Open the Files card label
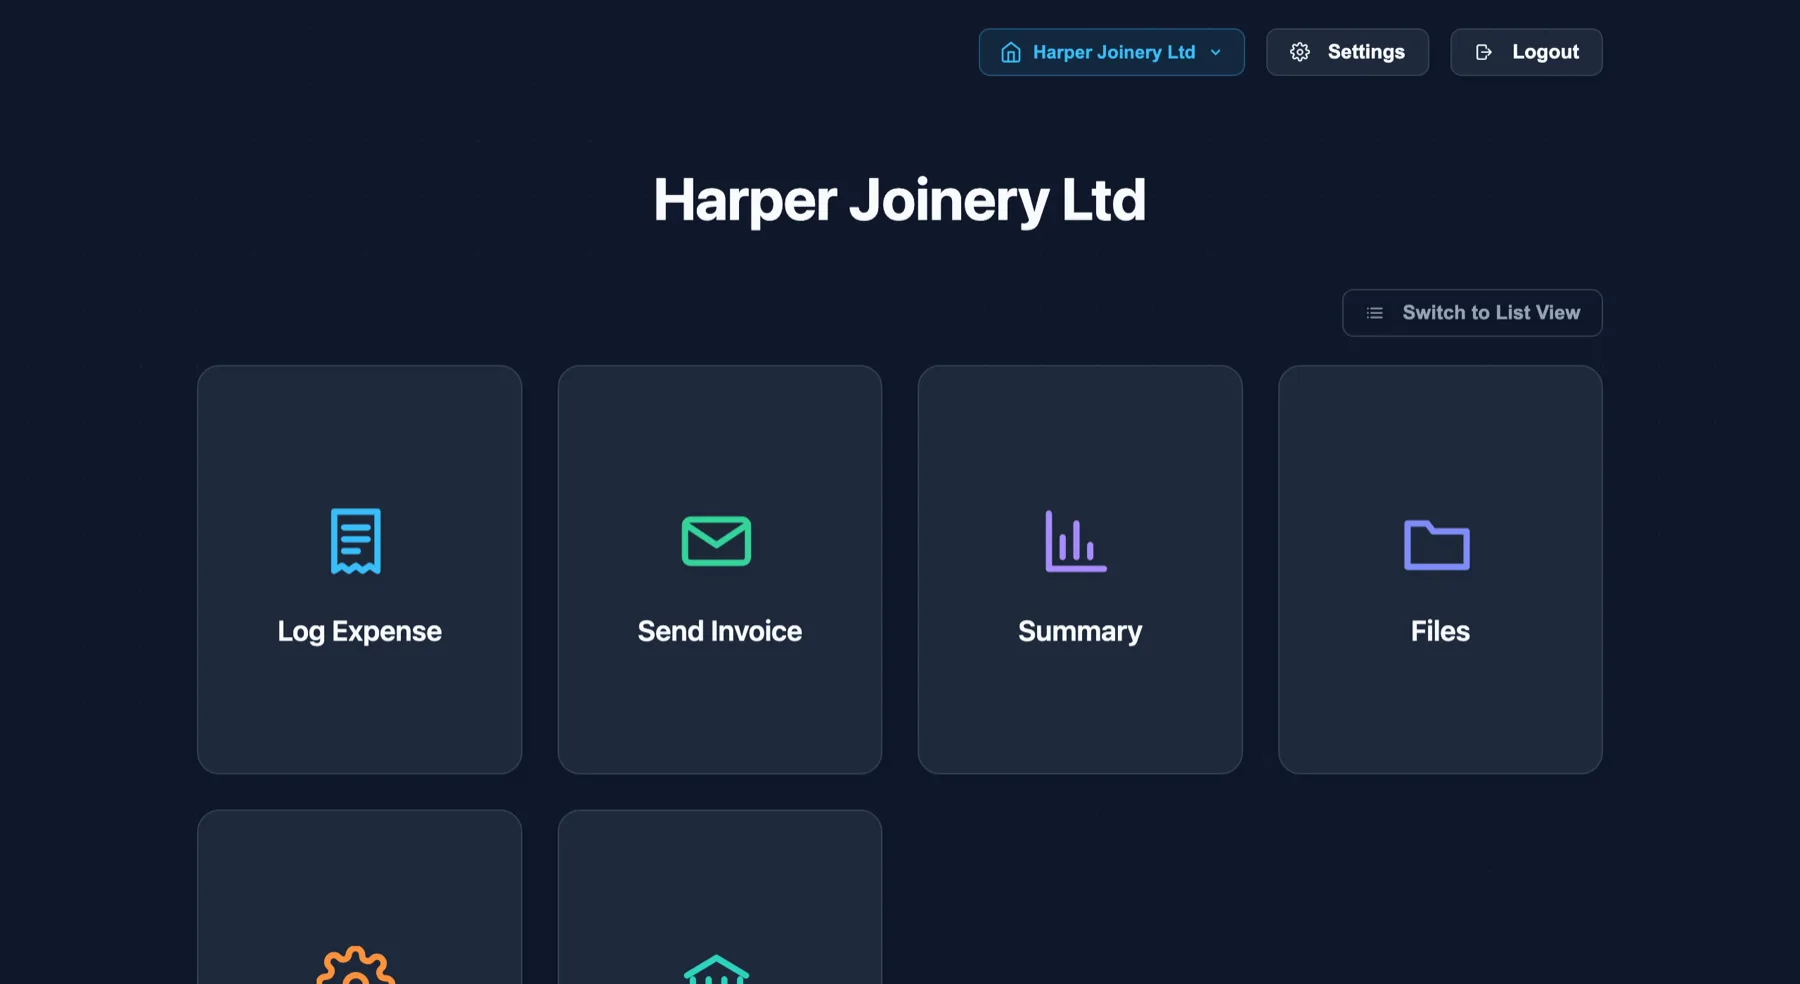Viewport: 1800px width, 984px height. click(1440, 631)
